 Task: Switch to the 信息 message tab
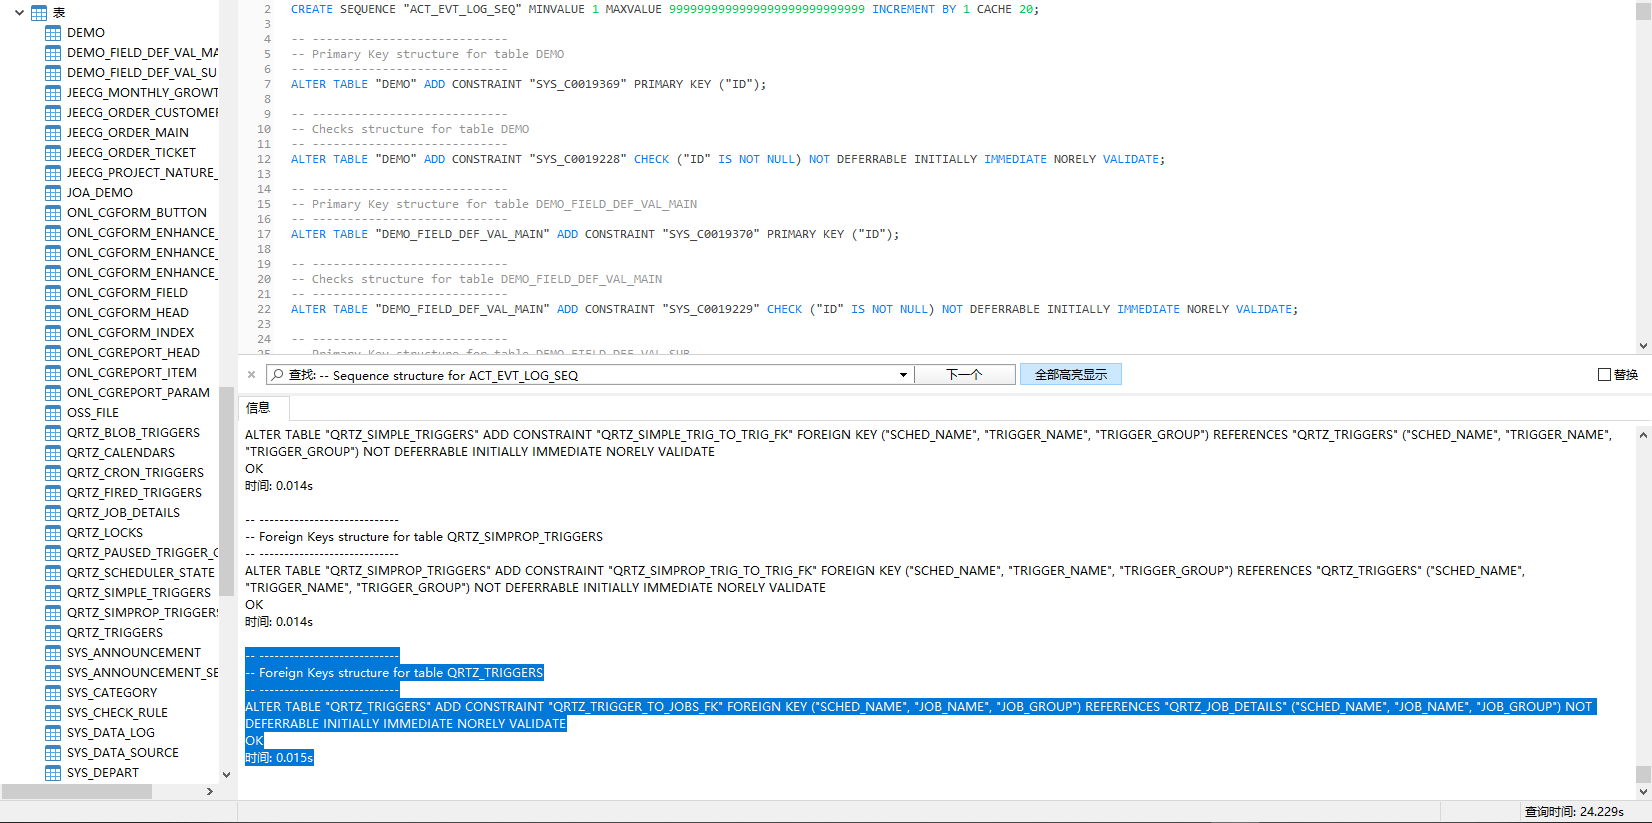click(258, 407)
